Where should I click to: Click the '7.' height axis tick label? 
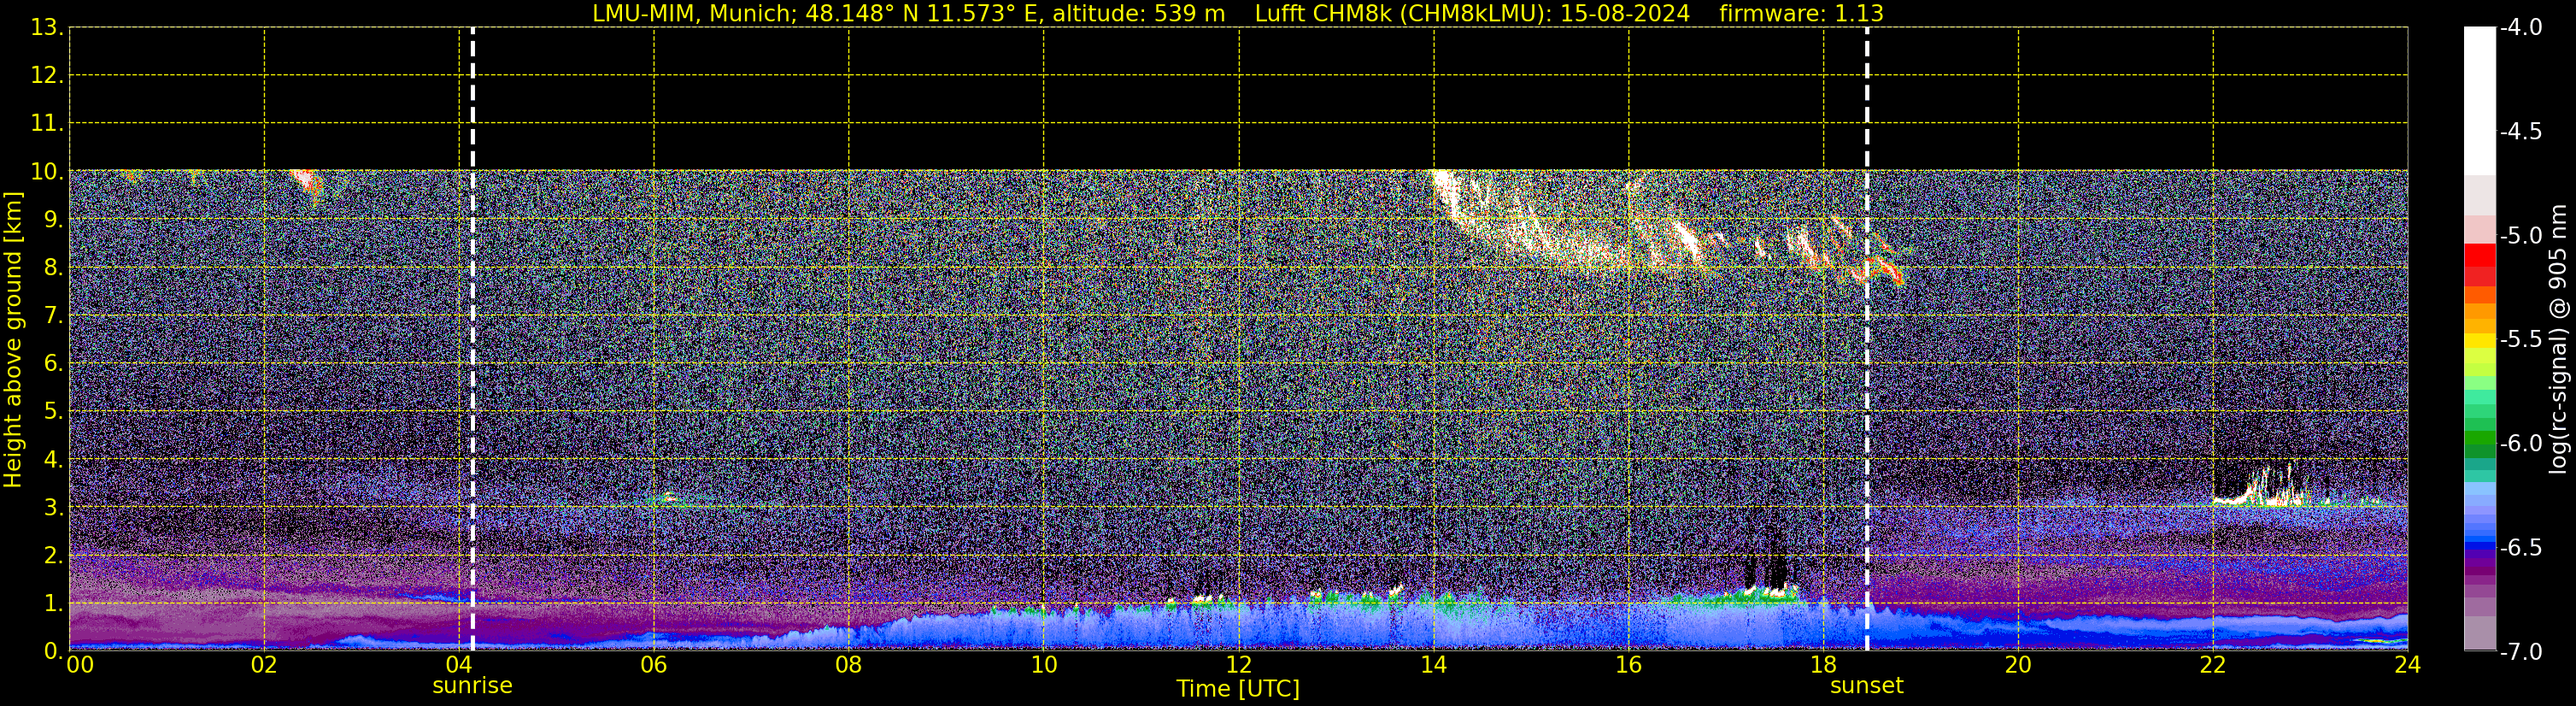[54, 315]
